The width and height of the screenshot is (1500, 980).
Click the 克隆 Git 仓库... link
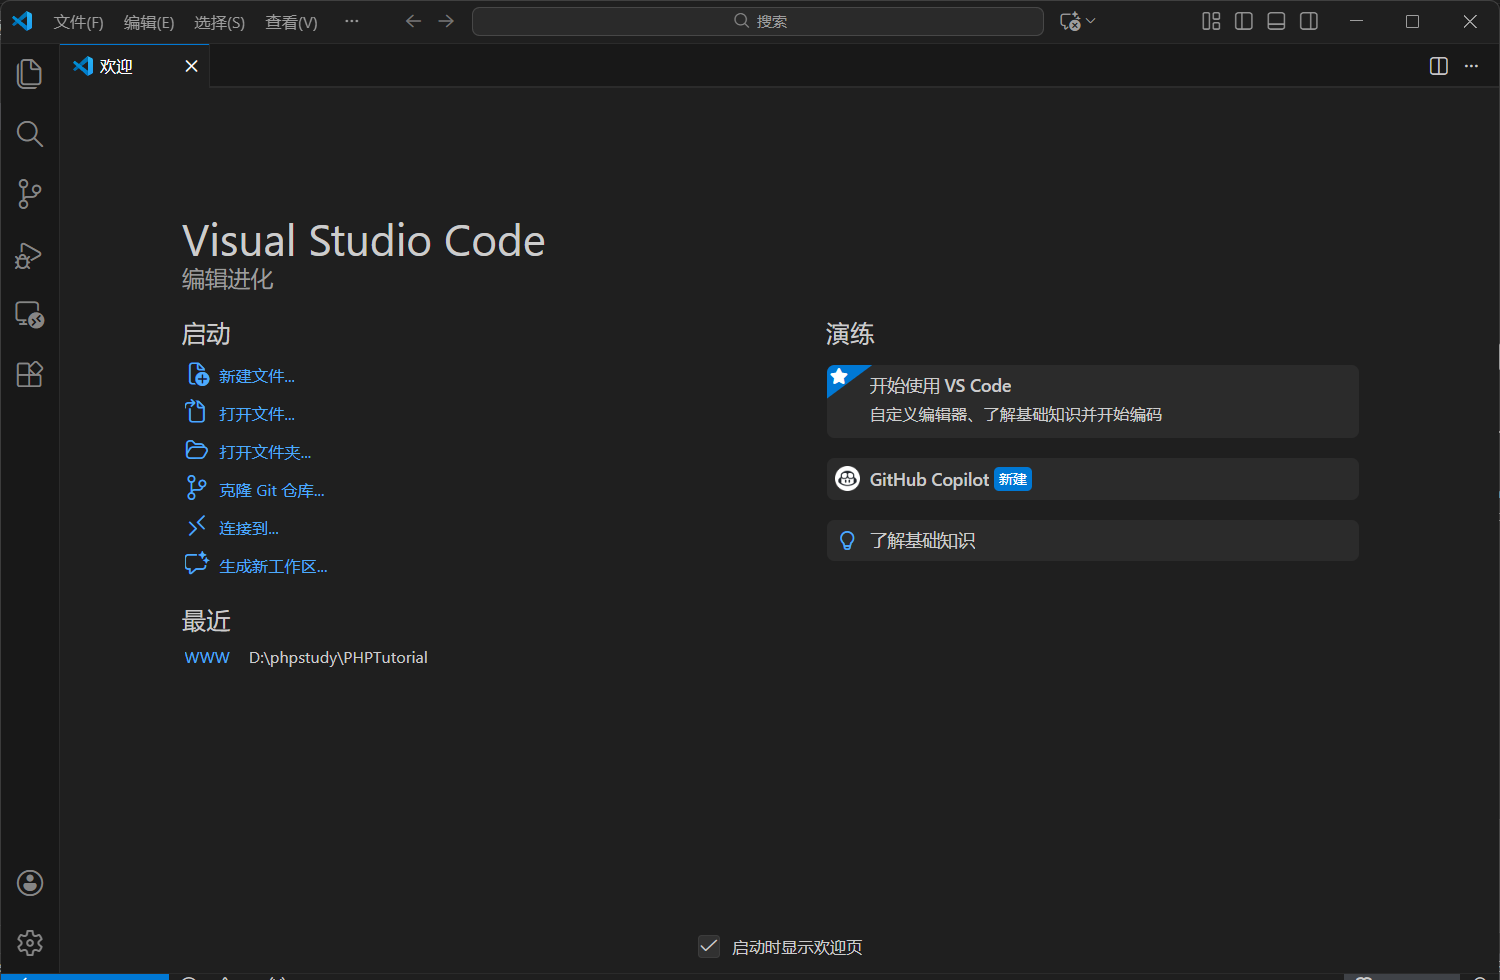tap(272, 490)
